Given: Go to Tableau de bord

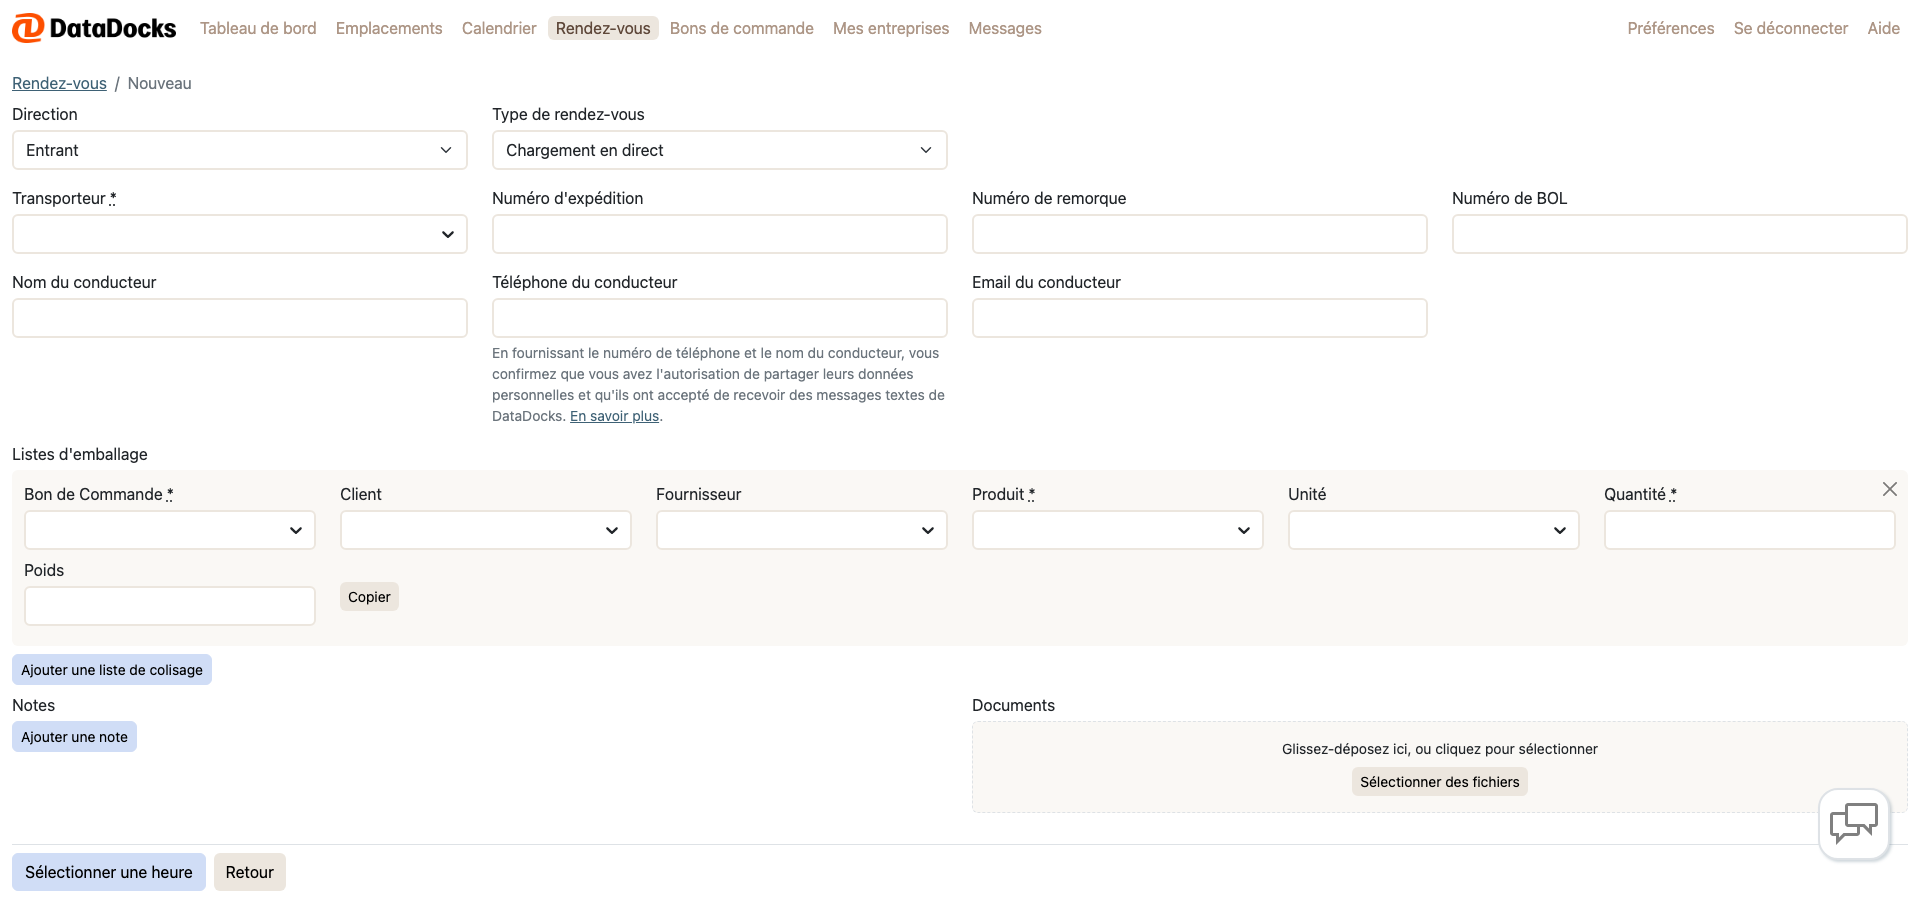Looking at the screenshot, I should point(258,28).
